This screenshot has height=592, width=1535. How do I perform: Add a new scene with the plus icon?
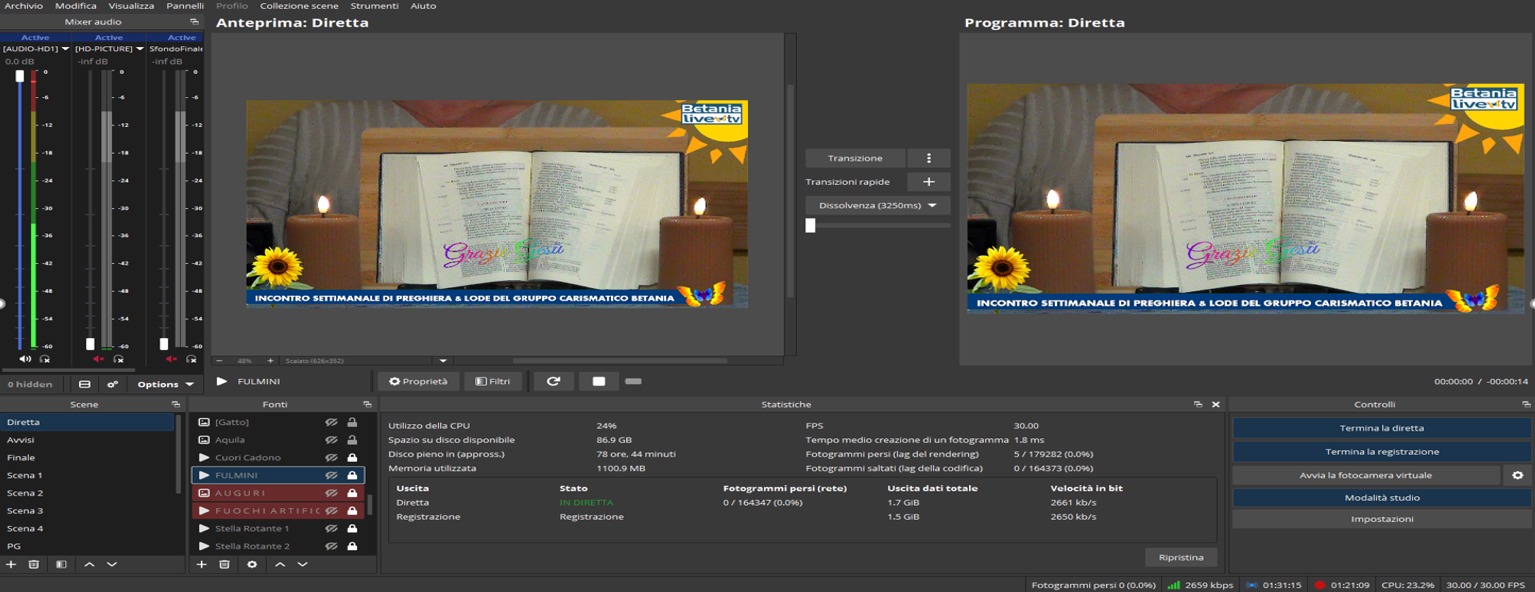click(11, 564)
